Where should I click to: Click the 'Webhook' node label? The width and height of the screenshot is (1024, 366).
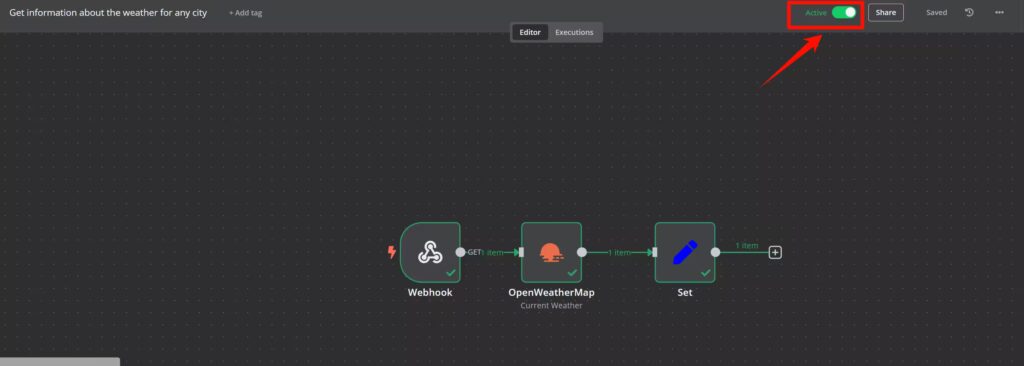pos(430,292)
